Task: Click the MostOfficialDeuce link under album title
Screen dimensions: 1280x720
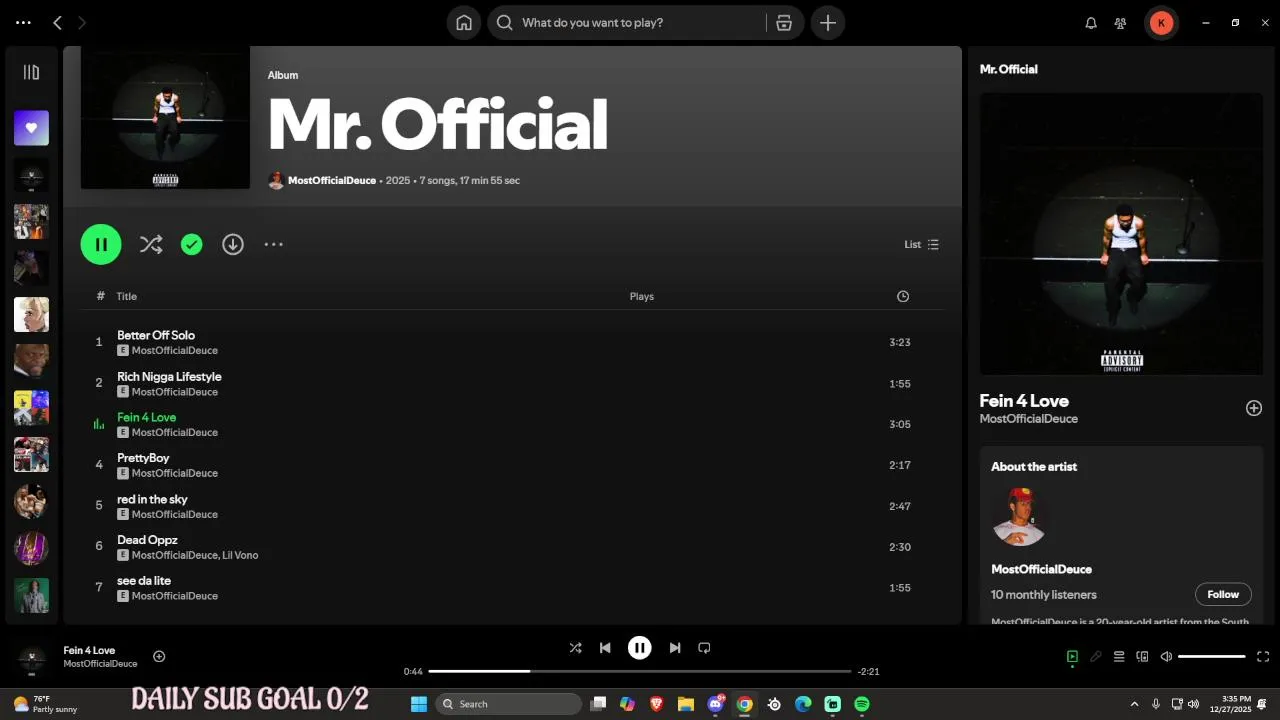Action: click(332, 181)
